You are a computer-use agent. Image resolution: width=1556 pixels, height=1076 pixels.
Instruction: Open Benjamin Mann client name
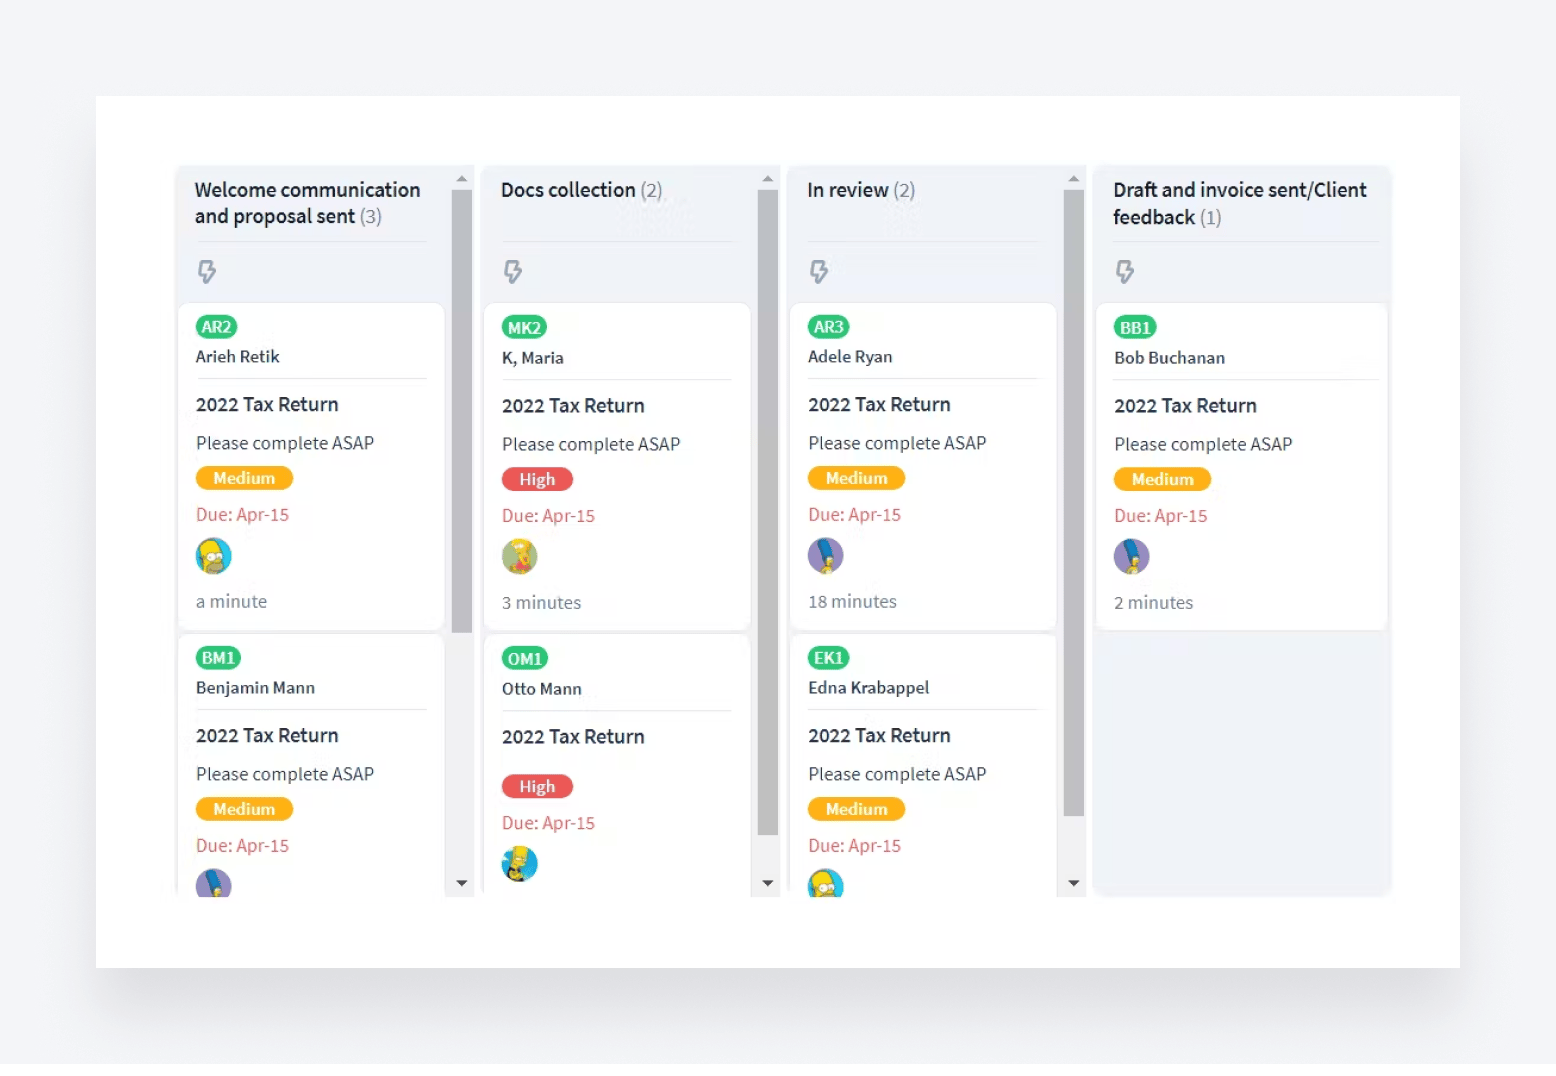pyautogui.click(x=256, y=688)
